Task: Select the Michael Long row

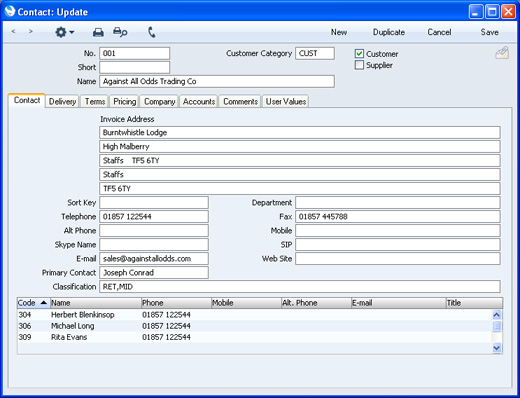Action: 255,326
